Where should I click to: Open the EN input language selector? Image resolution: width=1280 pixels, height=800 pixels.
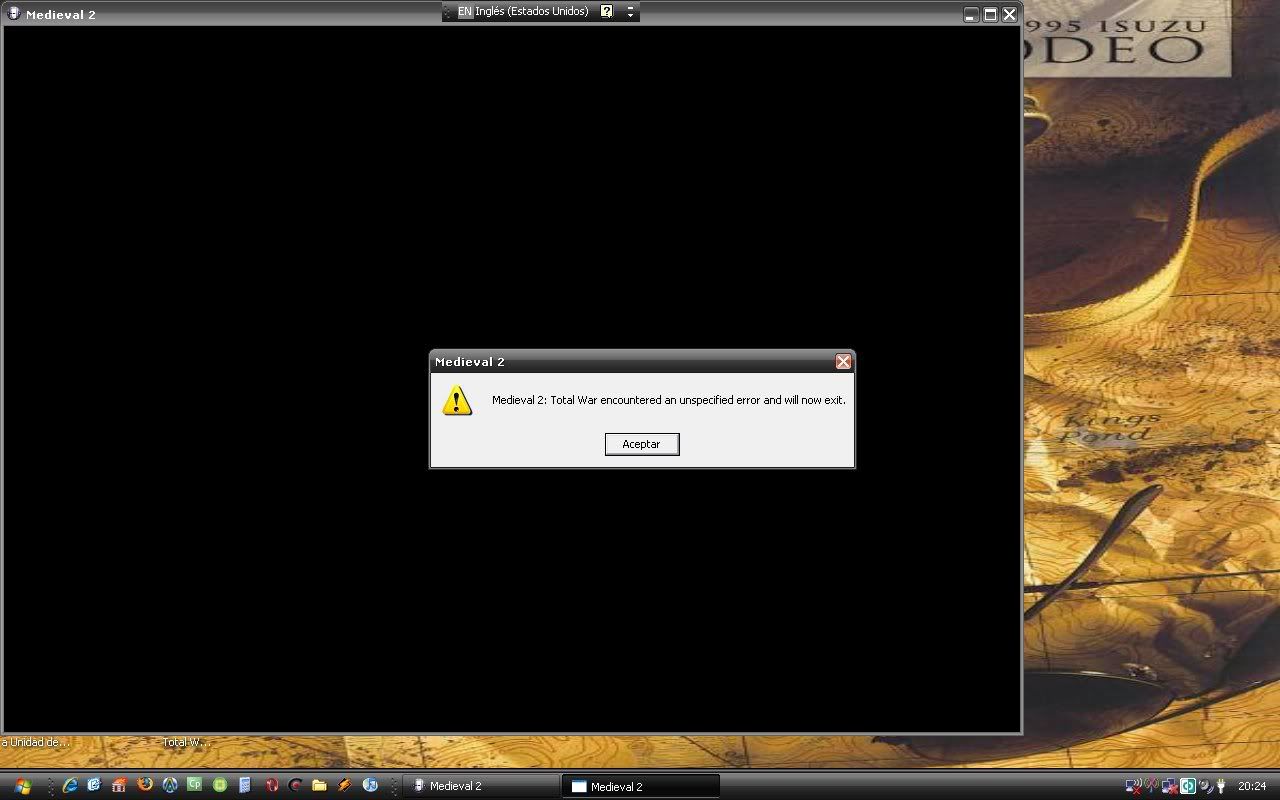(465, 12)
